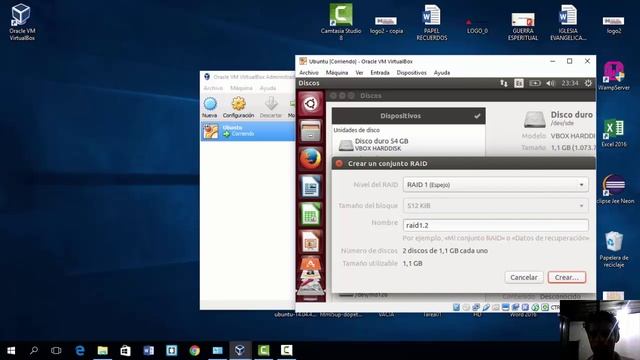Click Crear... button in RAID dialog
Viewport: 640px width, 360px height.
(567, 277)
